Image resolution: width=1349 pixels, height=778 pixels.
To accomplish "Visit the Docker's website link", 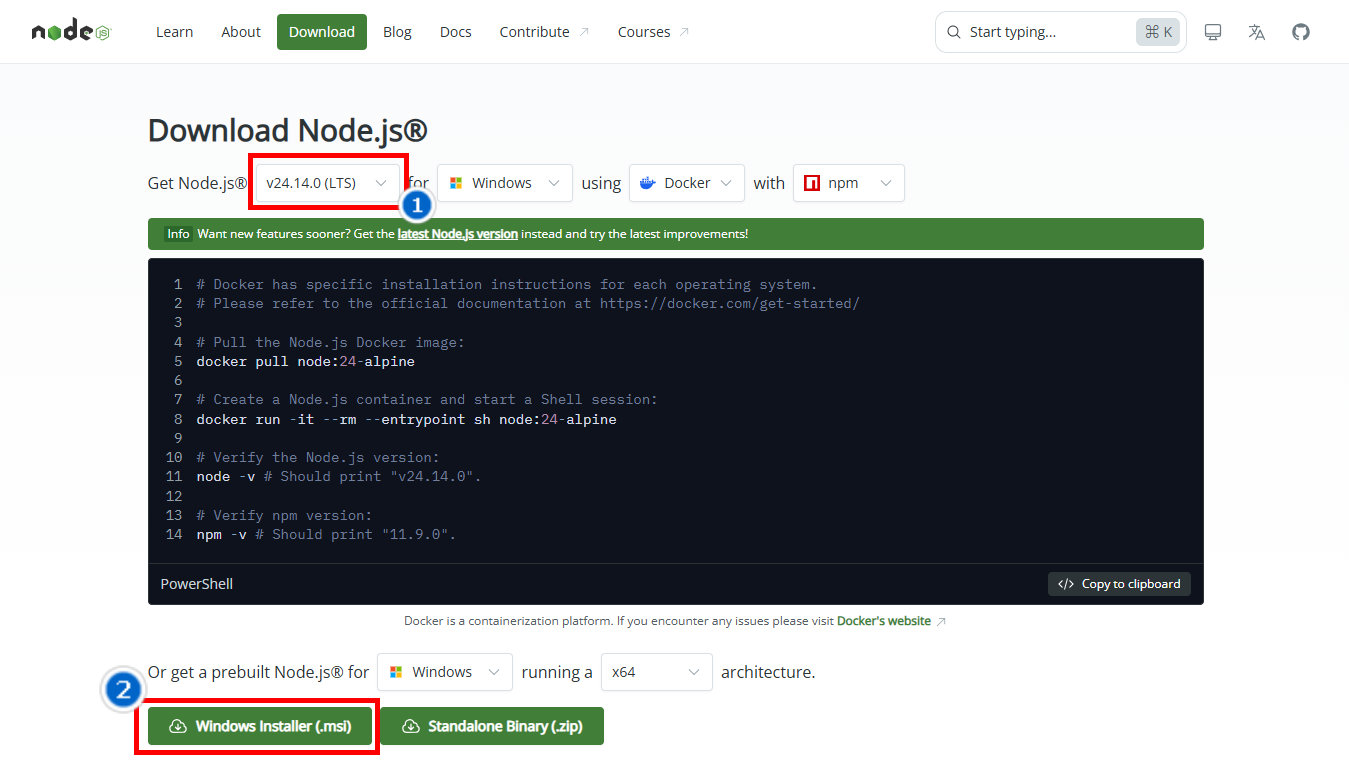I will (884, 621).
